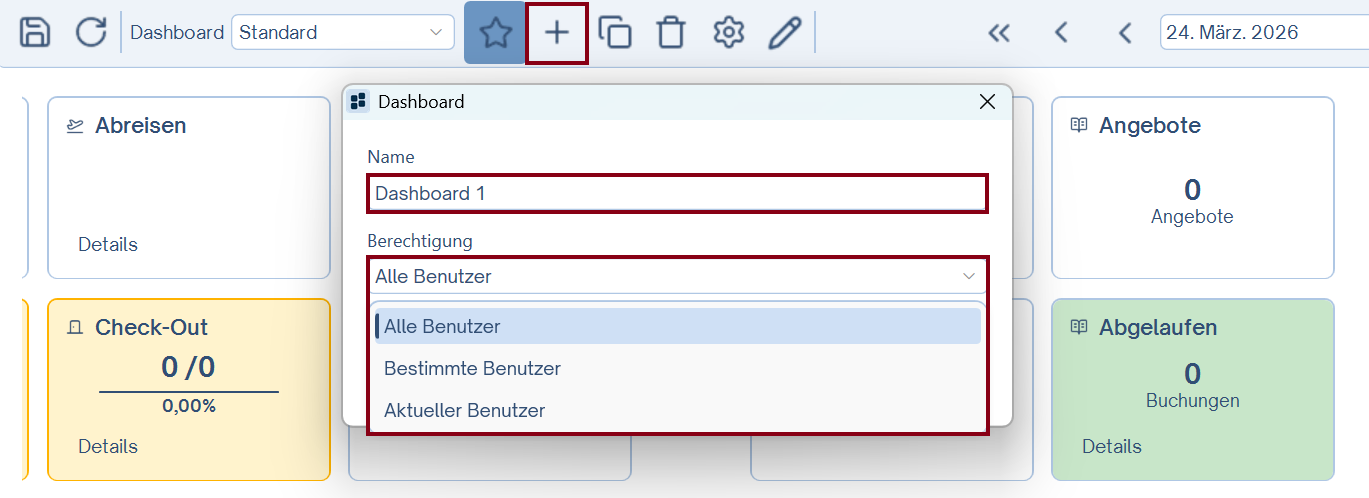Toggle the star favorite icon
Image resolution: width=1369 pixels, height=498 pixels.
[x=495, y=33]
